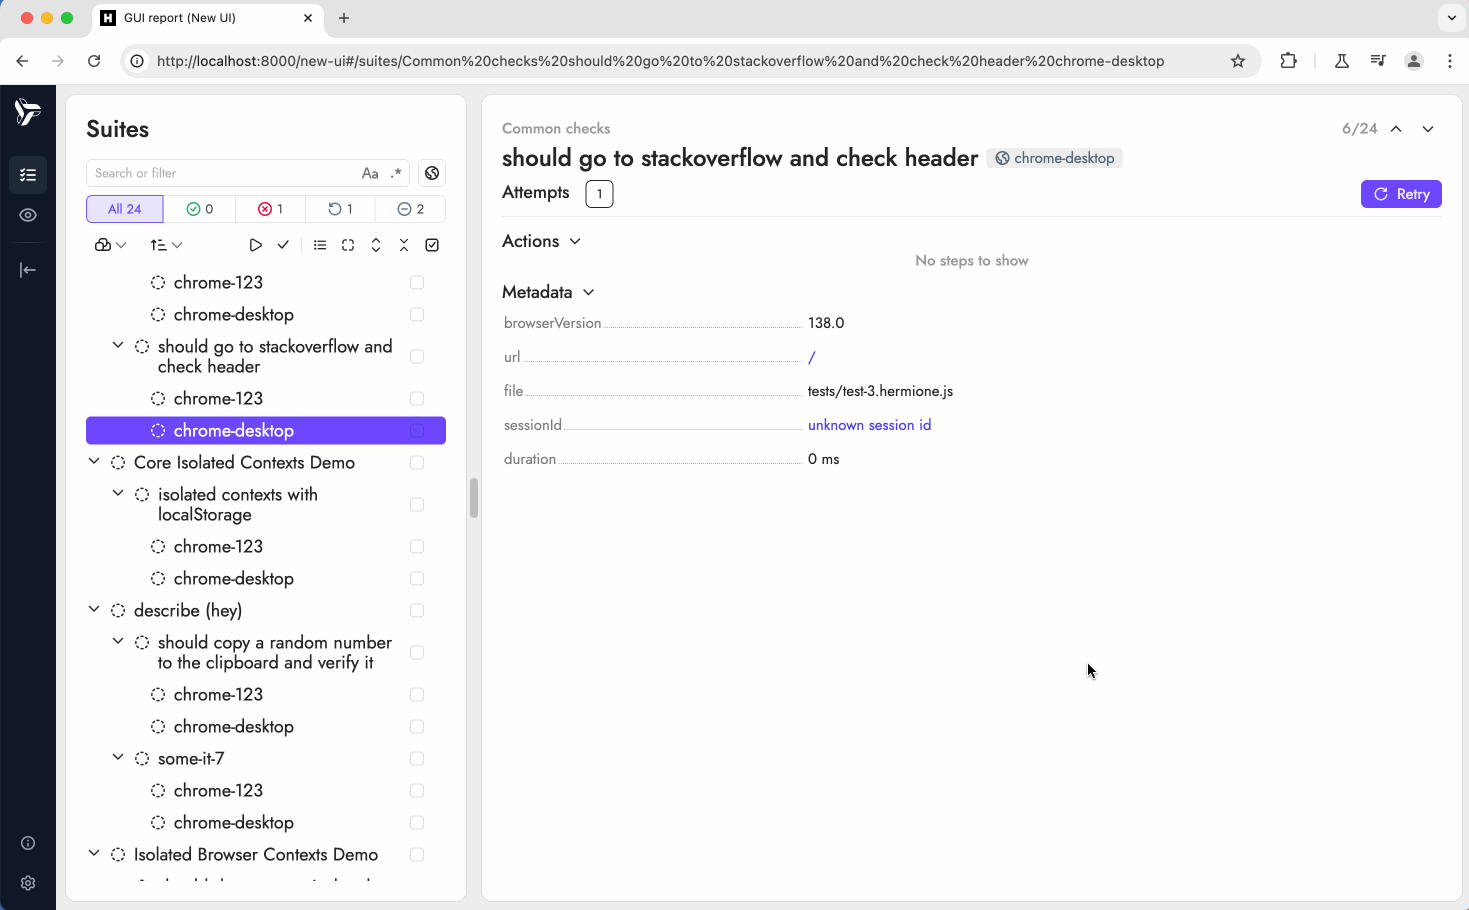Select the All 24 filter tab

click(x=125, y=209)
